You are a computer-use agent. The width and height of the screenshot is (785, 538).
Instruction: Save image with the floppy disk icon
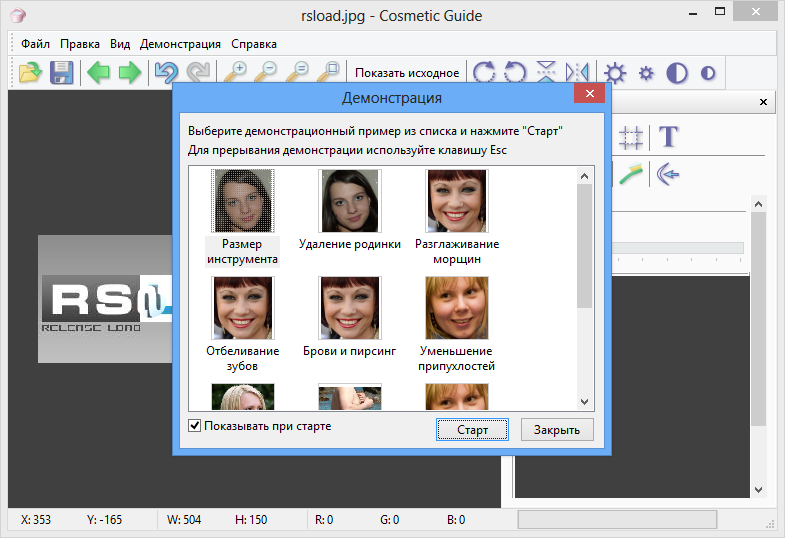point(62,73)
